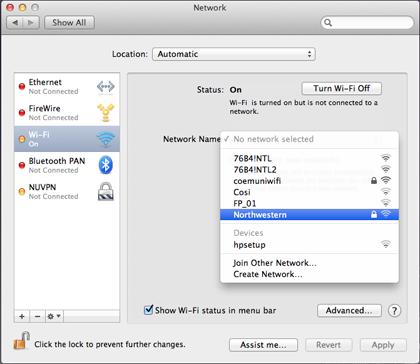Choose the Cosi network
This screenshot has height=364, width=420.
tap(309, 192)
